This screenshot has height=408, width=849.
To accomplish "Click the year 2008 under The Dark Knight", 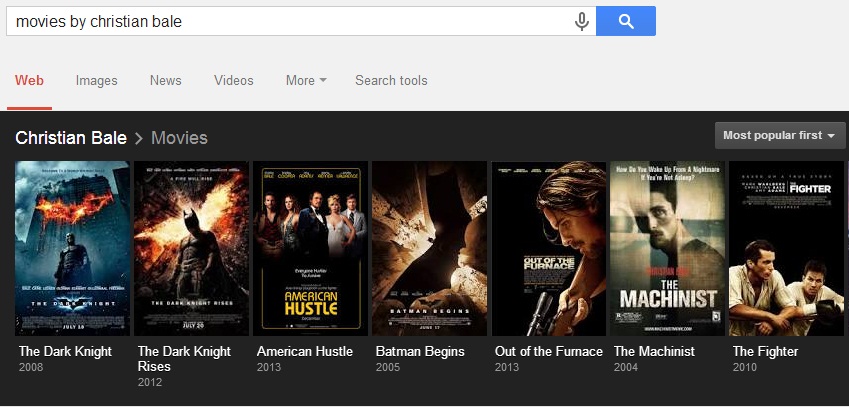I will [x=31, y=367].
